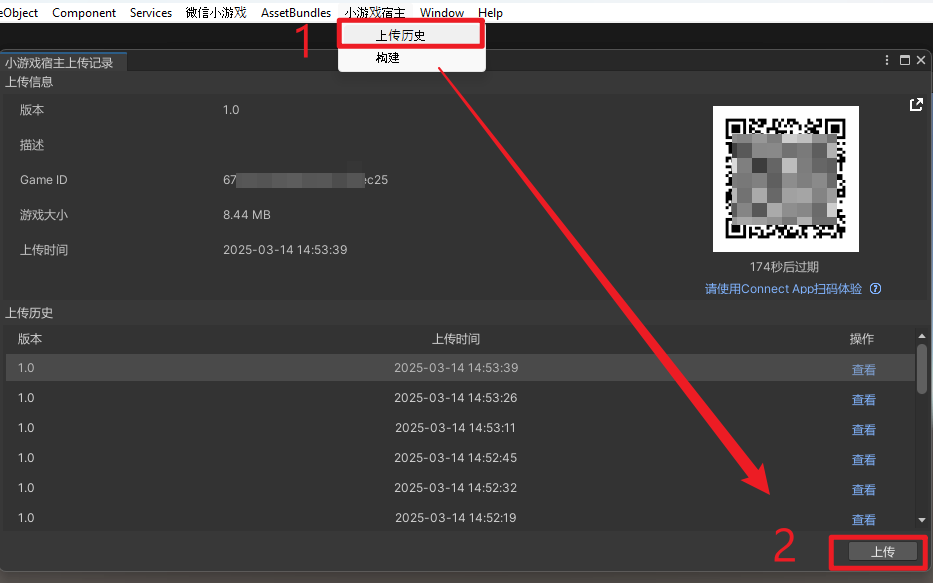This screenshot has height=583, width=933.
Task: Click the help question mark icon
Action: (875, 289)
